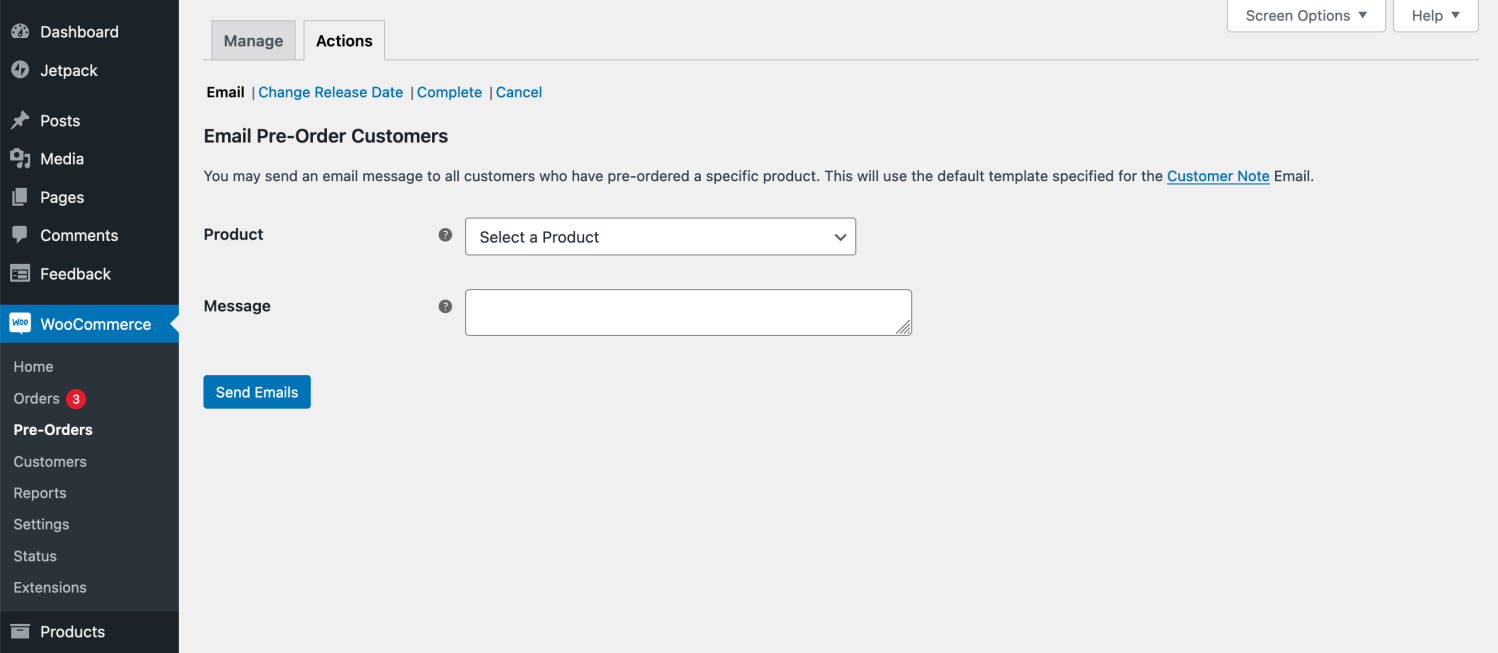Image resolution: width=1498 pixels, height=653 pixels.
Task: Open the Select a Product dropdown
Action: pyautogui.click(x=660, y=237)
